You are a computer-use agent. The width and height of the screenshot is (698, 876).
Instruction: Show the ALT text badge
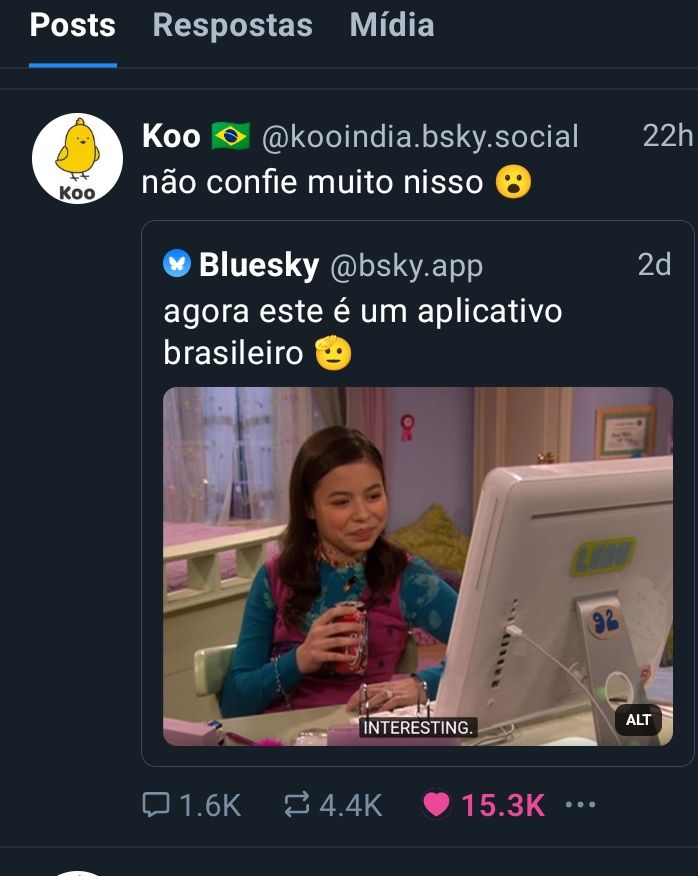638,720
